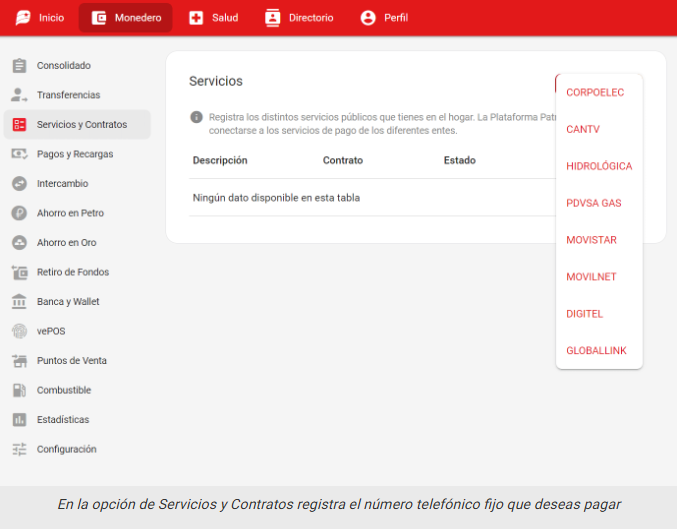
Task: Click the Consolidado clipboard icon
Action: pos(19,66)
